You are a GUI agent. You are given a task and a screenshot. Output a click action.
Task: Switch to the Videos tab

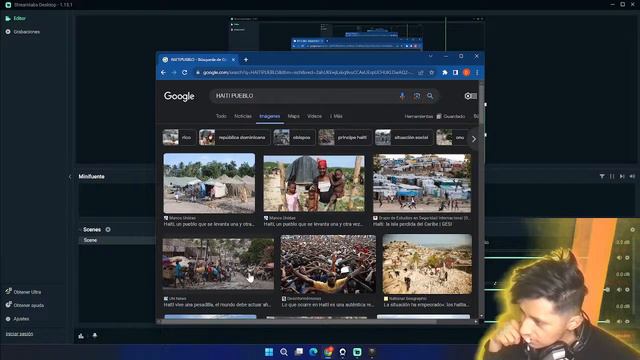[314, 116]
